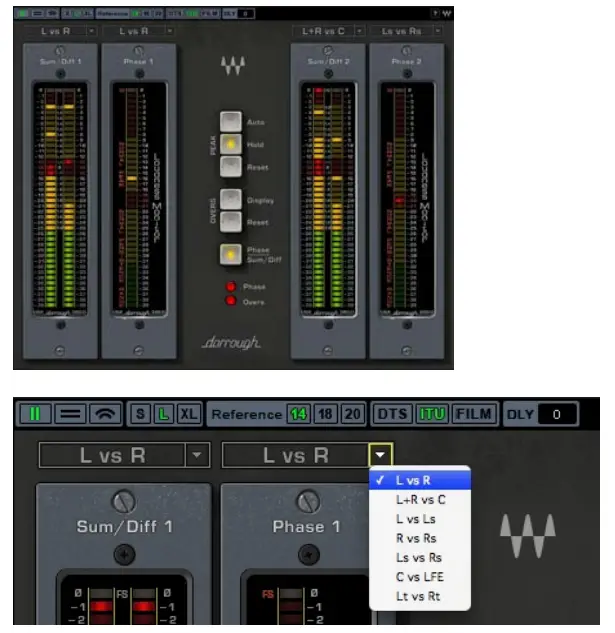Click the Phase 2 meter display
The width and height of the screenshot is (615, 633).
pos(407,200)
